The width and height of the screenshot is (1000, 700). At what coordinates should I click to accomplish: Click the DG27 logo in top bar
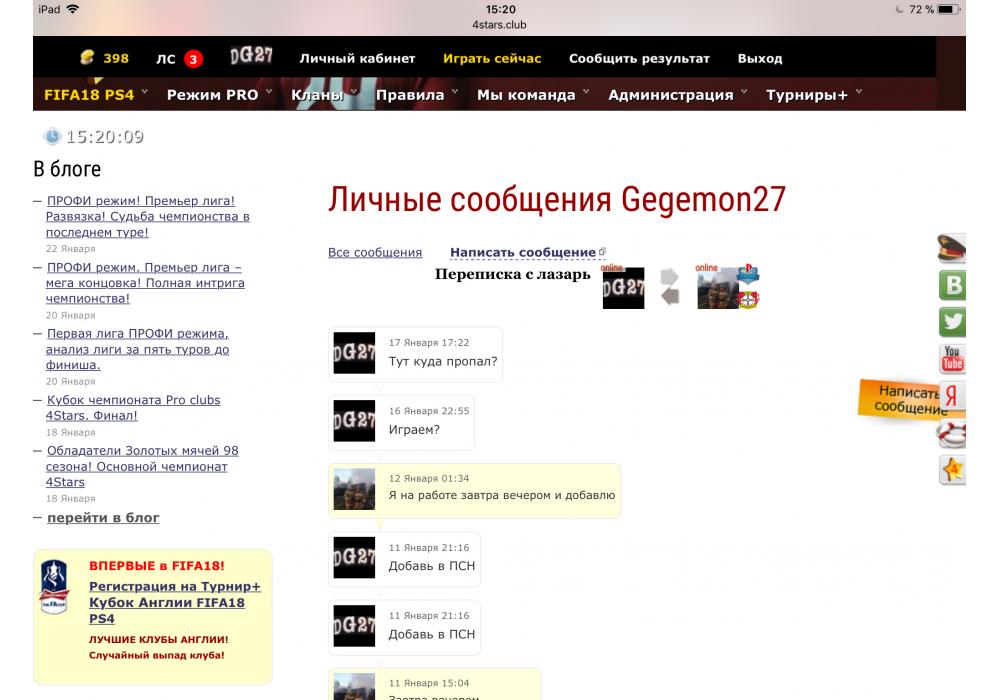click(251, 56)
